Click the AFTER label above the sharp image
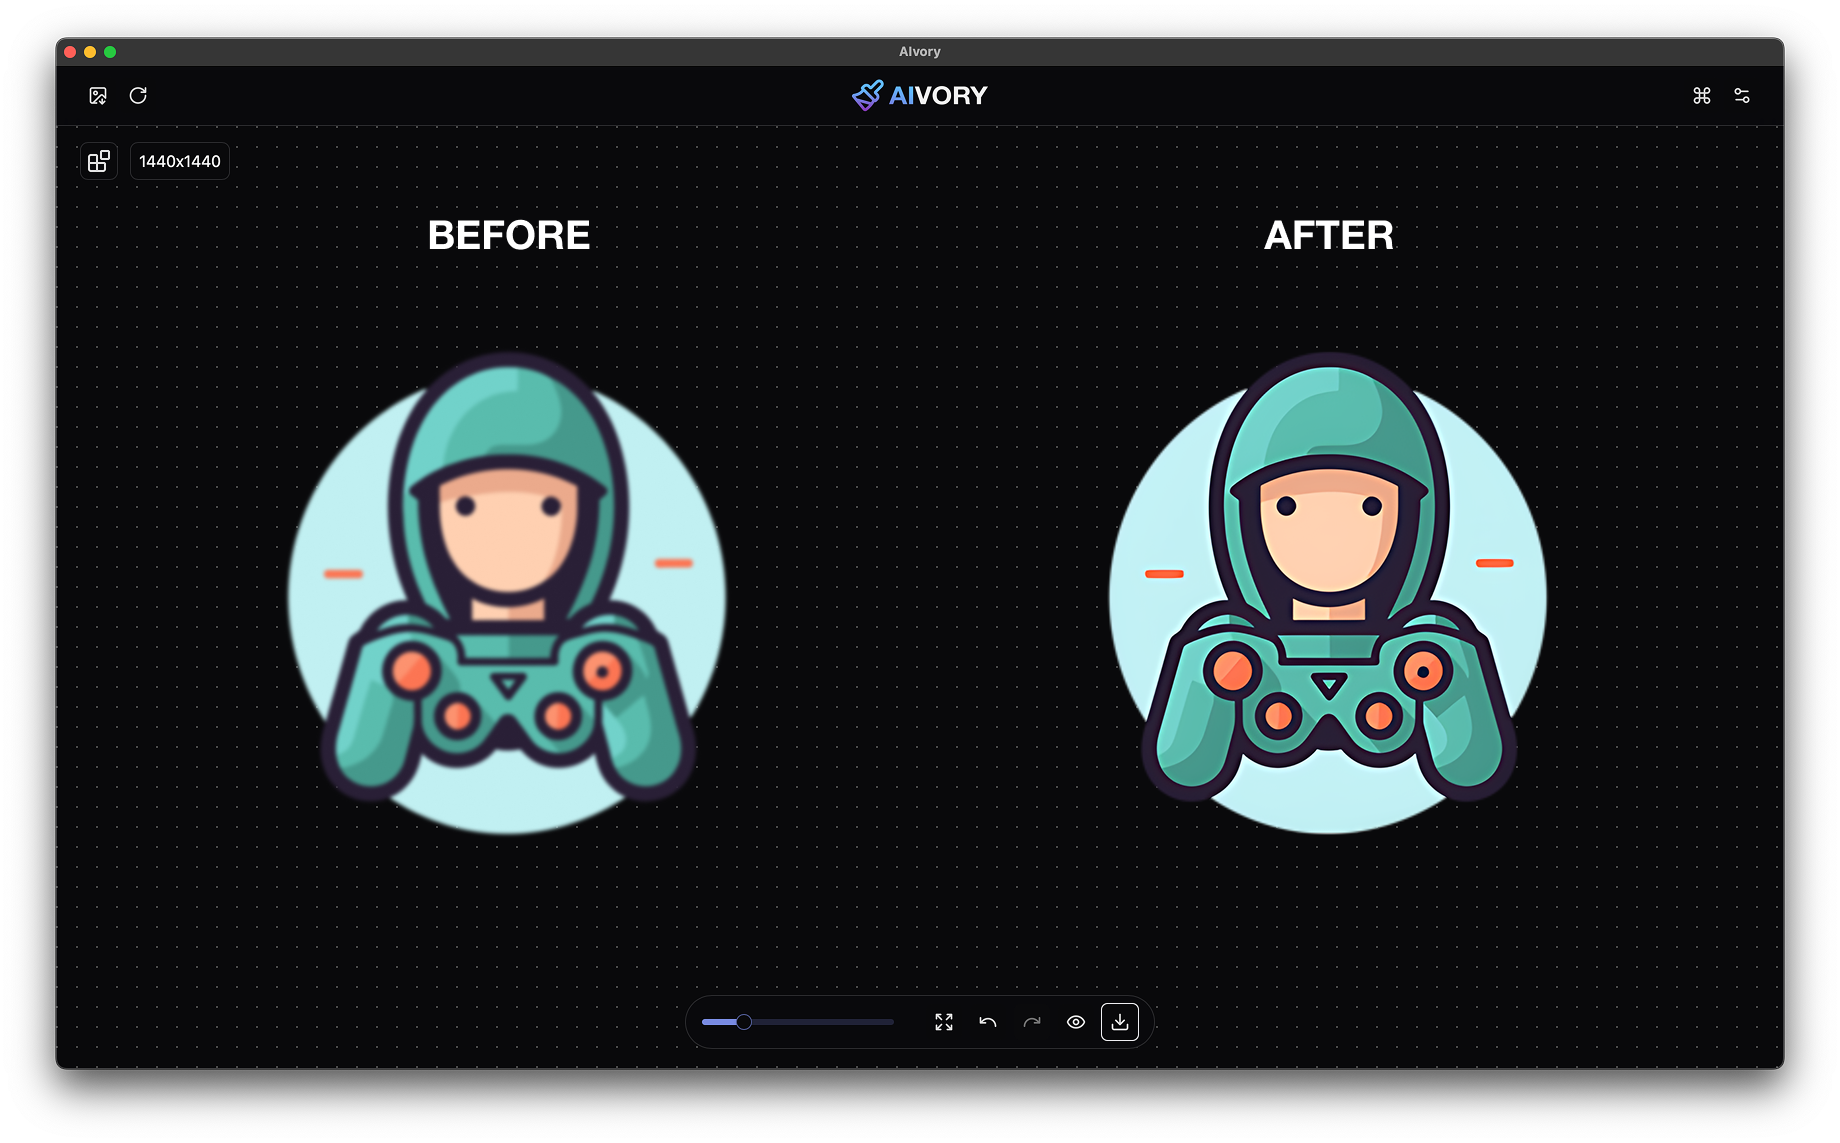The height and width of the screenshot is (1143, 1840). pyautogui.click(x=1329, y=235)
